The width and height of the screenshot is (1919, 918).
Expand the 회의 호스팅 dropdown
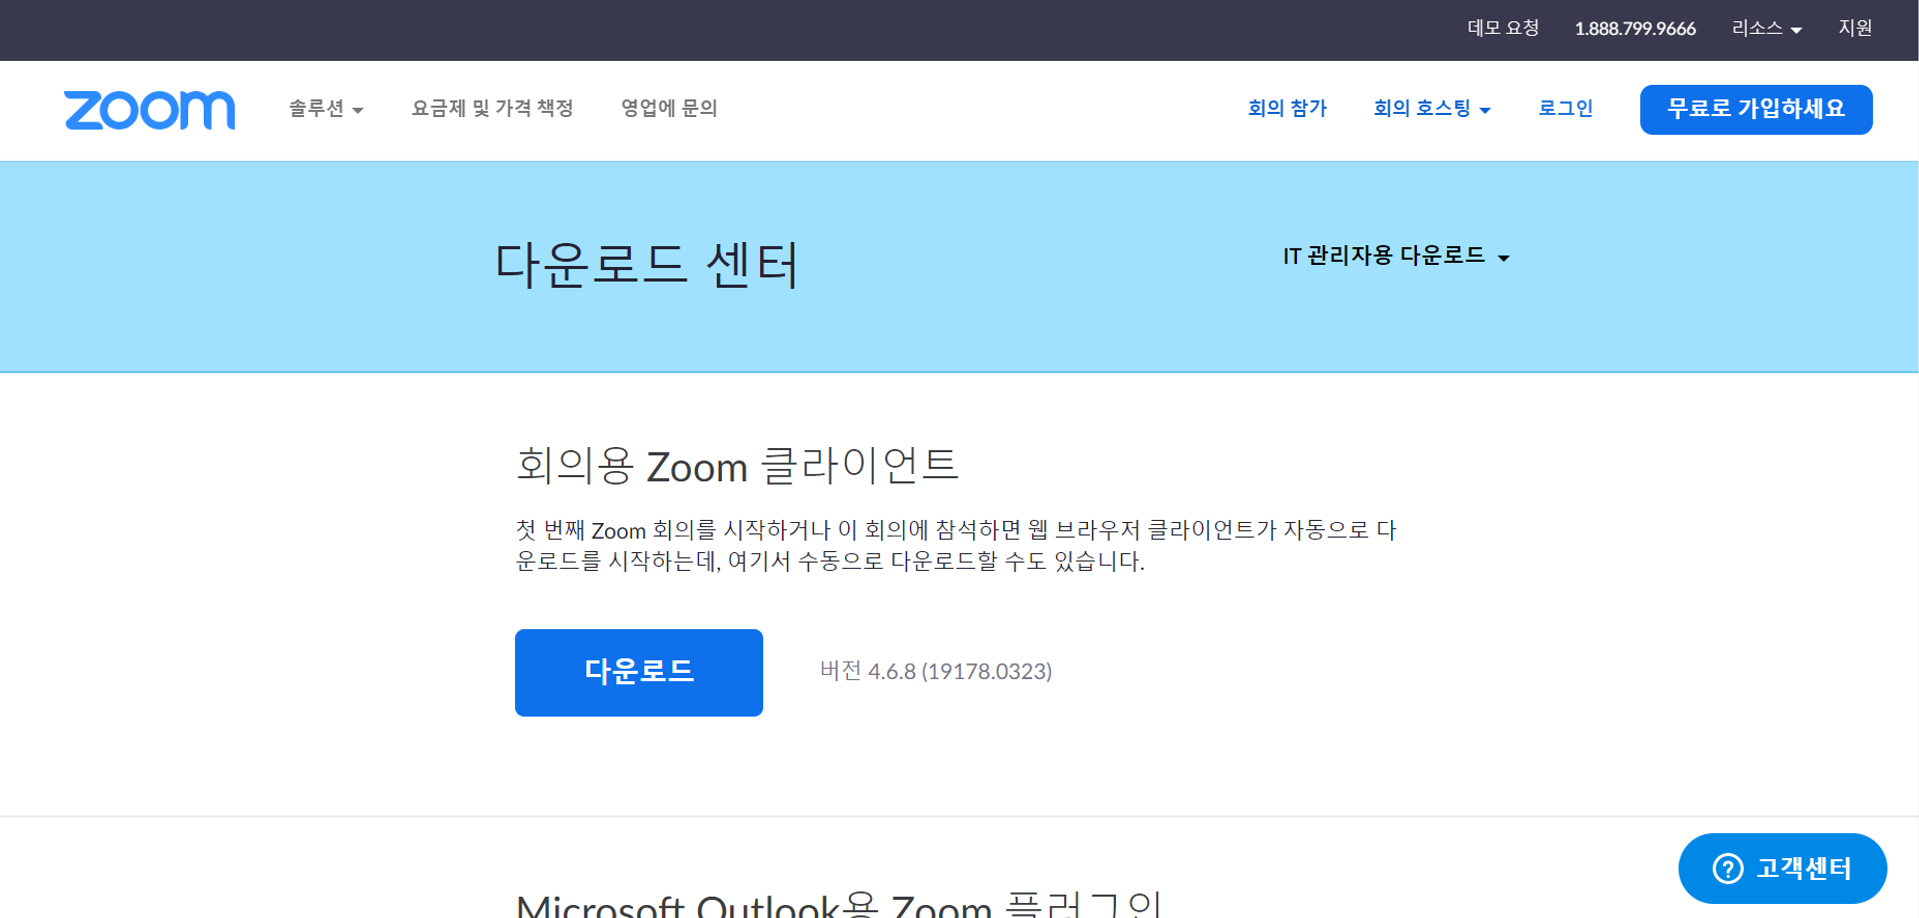[x=1432, y=108]
